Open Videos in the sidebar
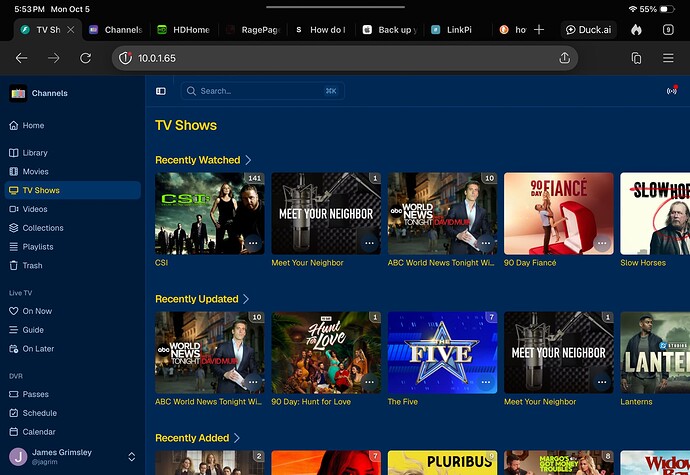Viewport: 690px width, 475px height. point(73,209)
